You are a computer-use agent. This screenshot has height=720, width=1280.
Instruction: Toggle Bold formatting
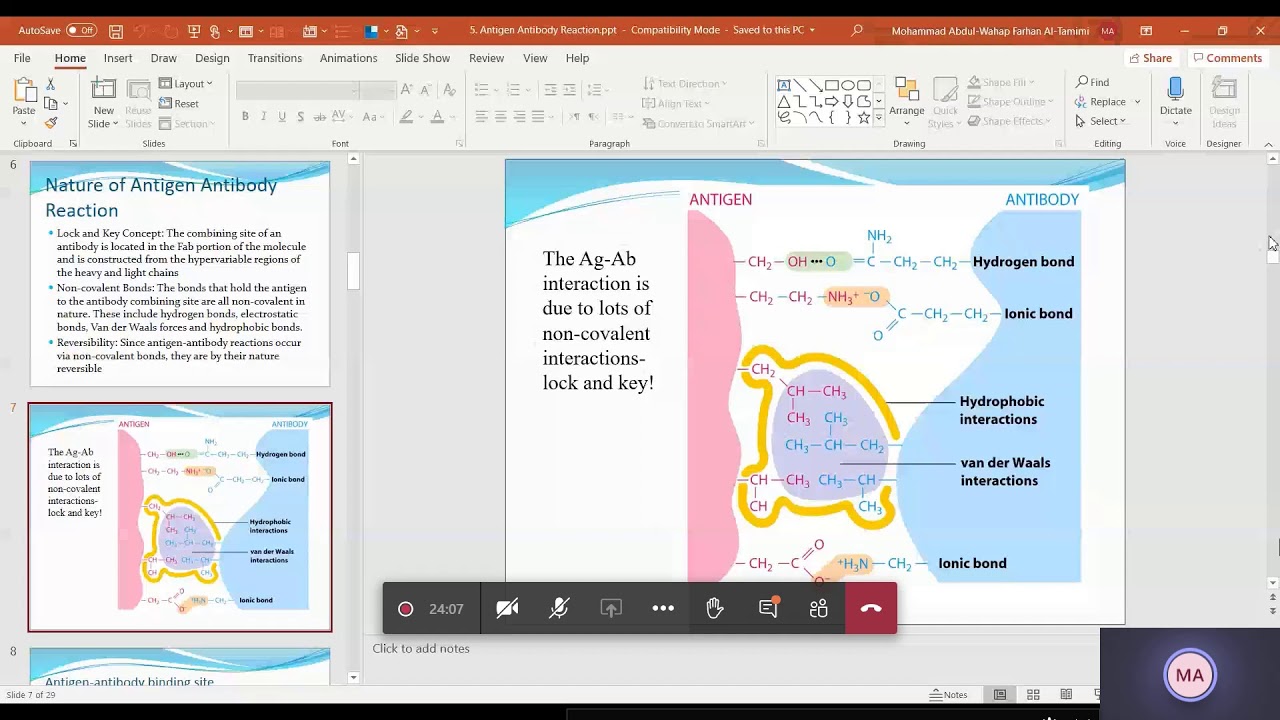(245, 117)
